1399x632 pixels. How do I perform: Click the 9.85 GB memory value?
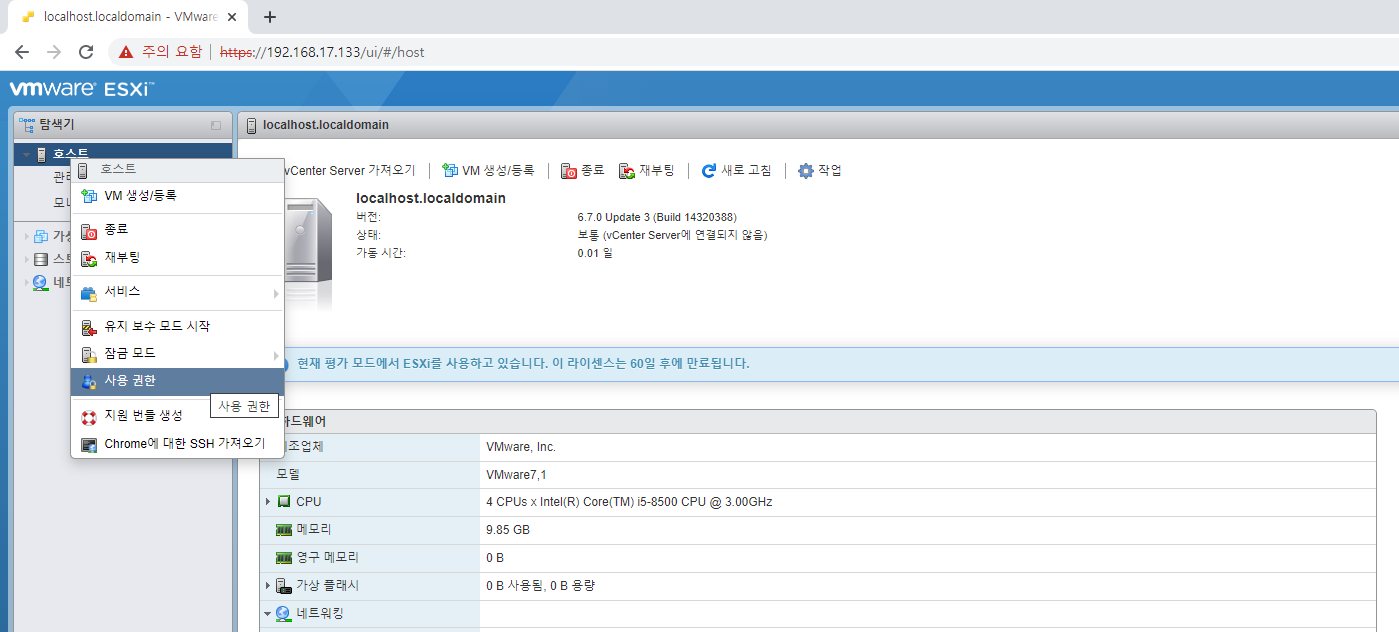click(508, 530)
